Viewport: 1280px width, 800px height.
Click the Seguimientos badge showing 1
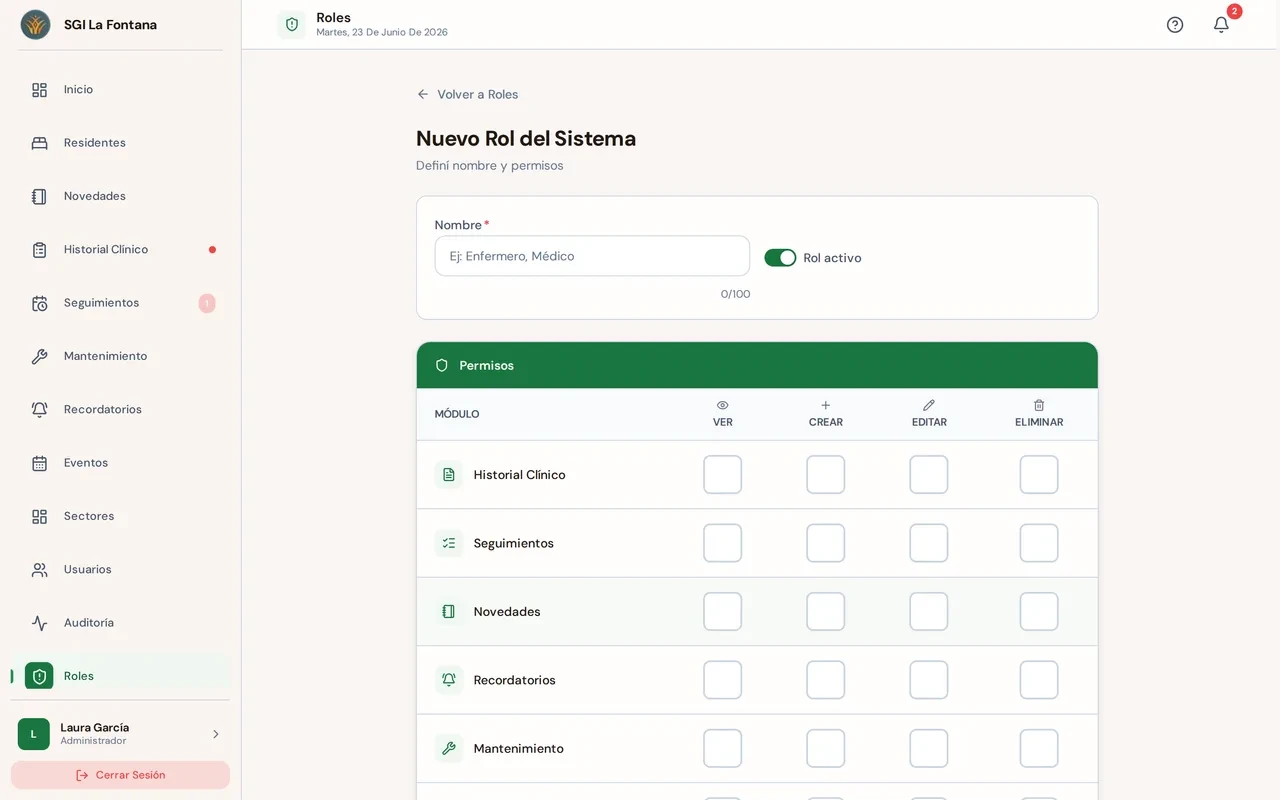207,303
